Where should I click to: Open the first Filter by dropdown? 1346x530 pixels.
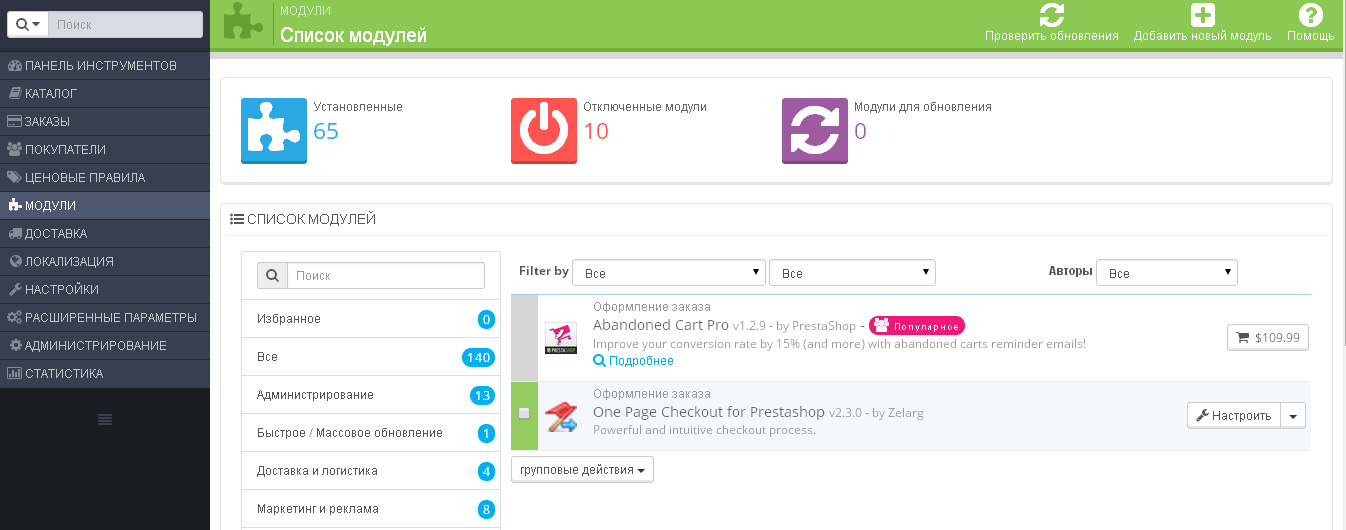click(x=670, y=273)
